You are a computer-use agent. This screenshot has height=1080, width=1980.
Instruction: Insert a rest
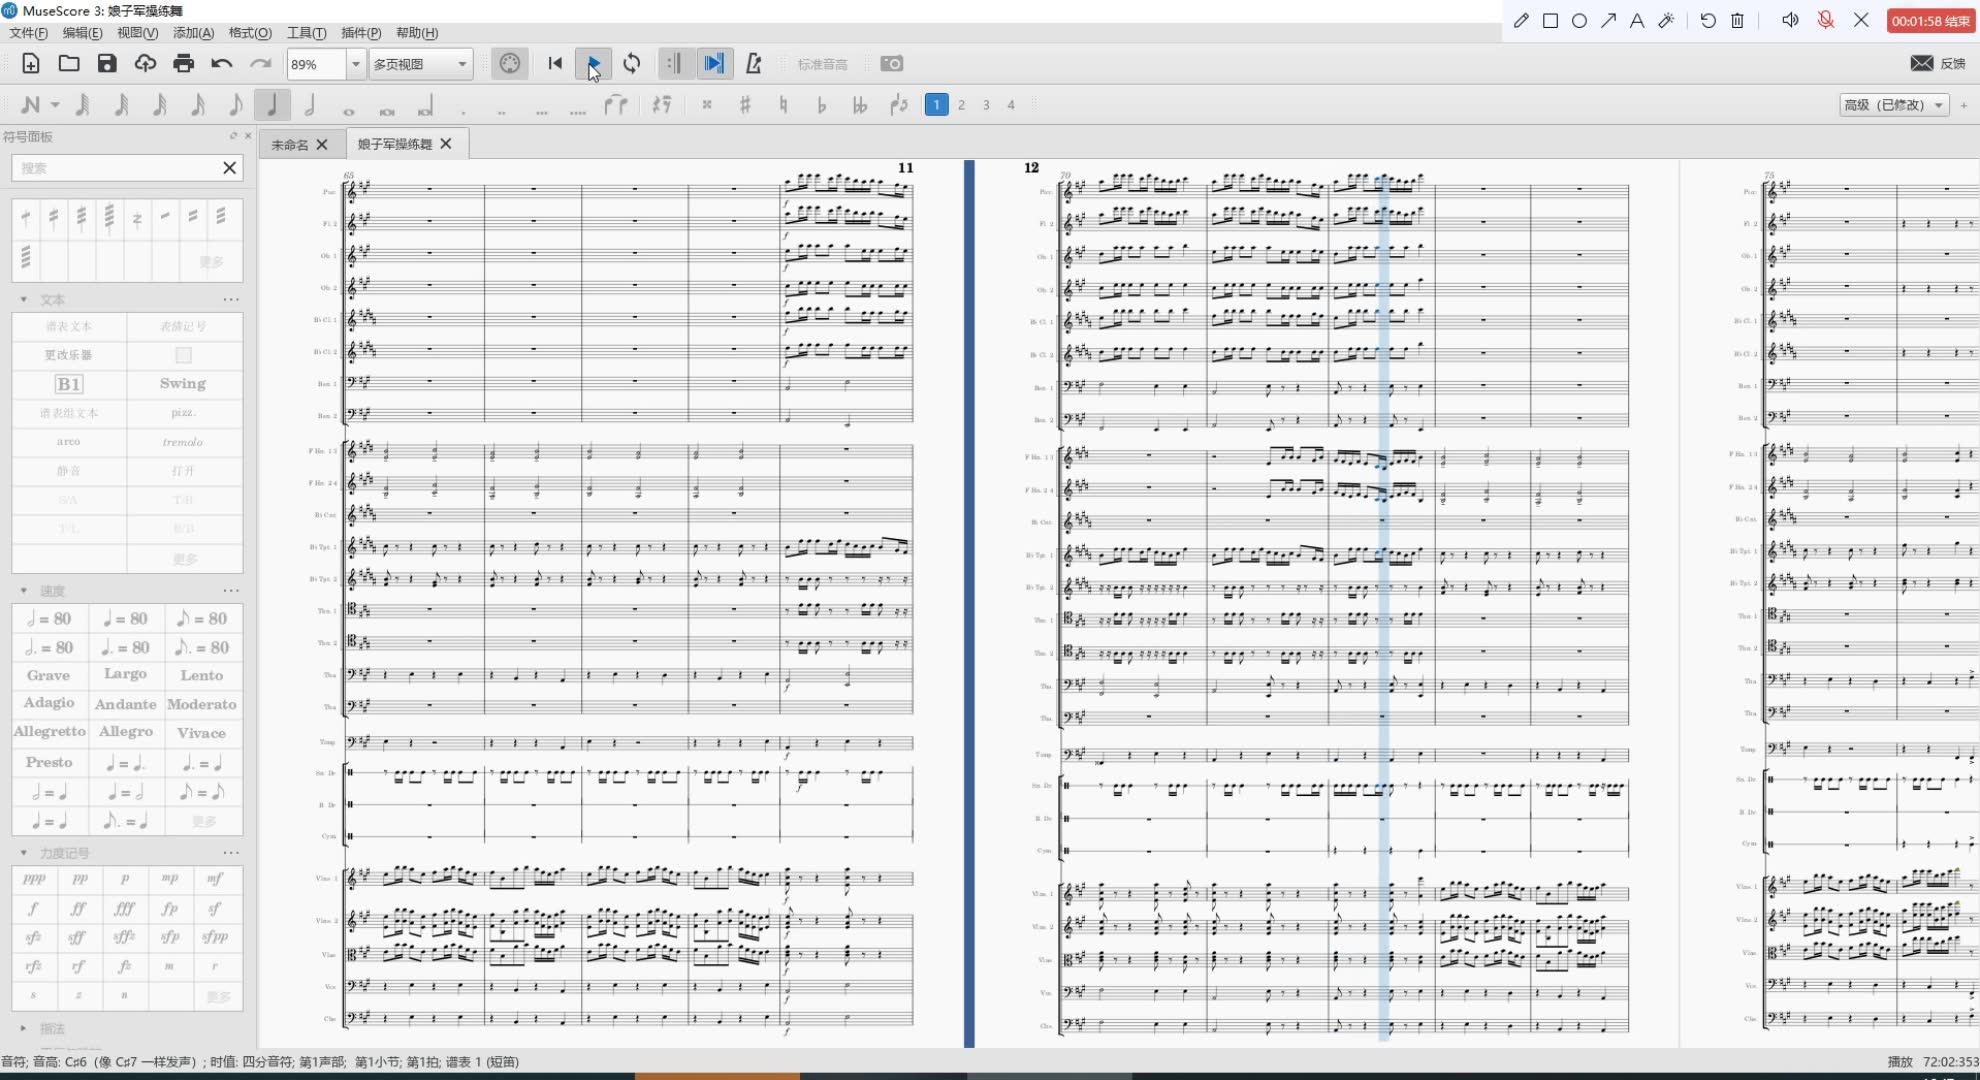661,104
